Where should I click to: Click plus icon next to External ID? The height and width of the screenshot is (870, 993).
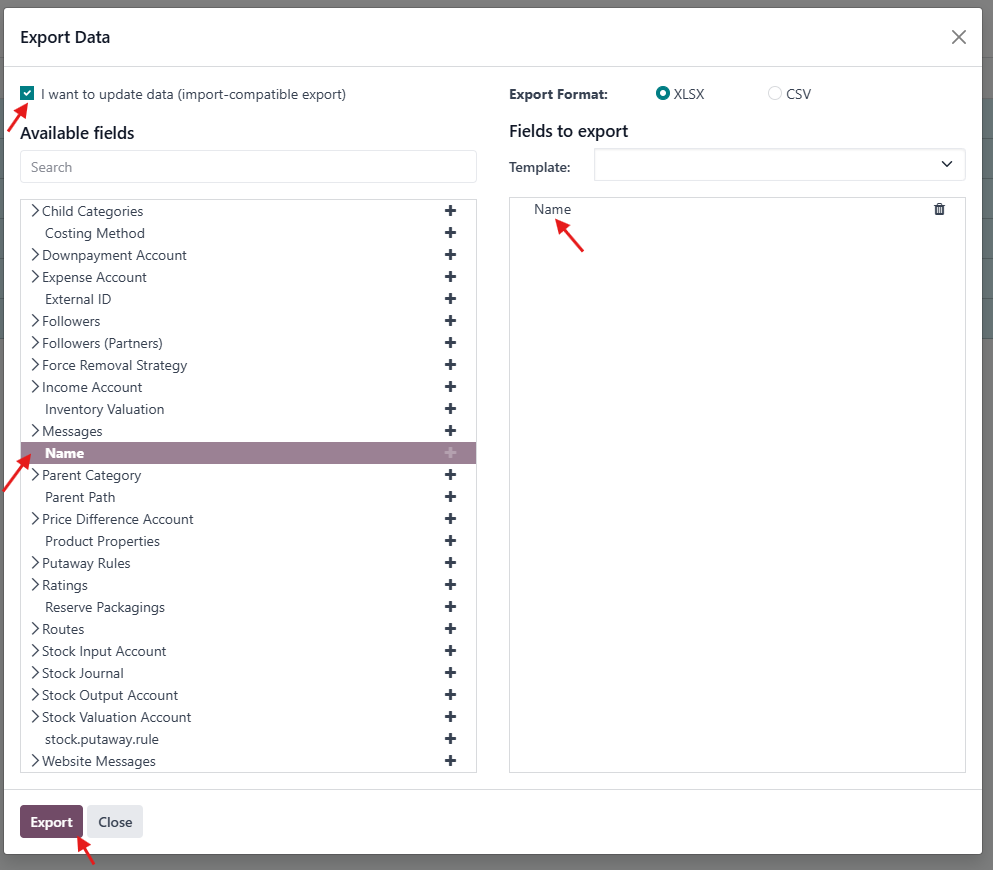point(450,299)
